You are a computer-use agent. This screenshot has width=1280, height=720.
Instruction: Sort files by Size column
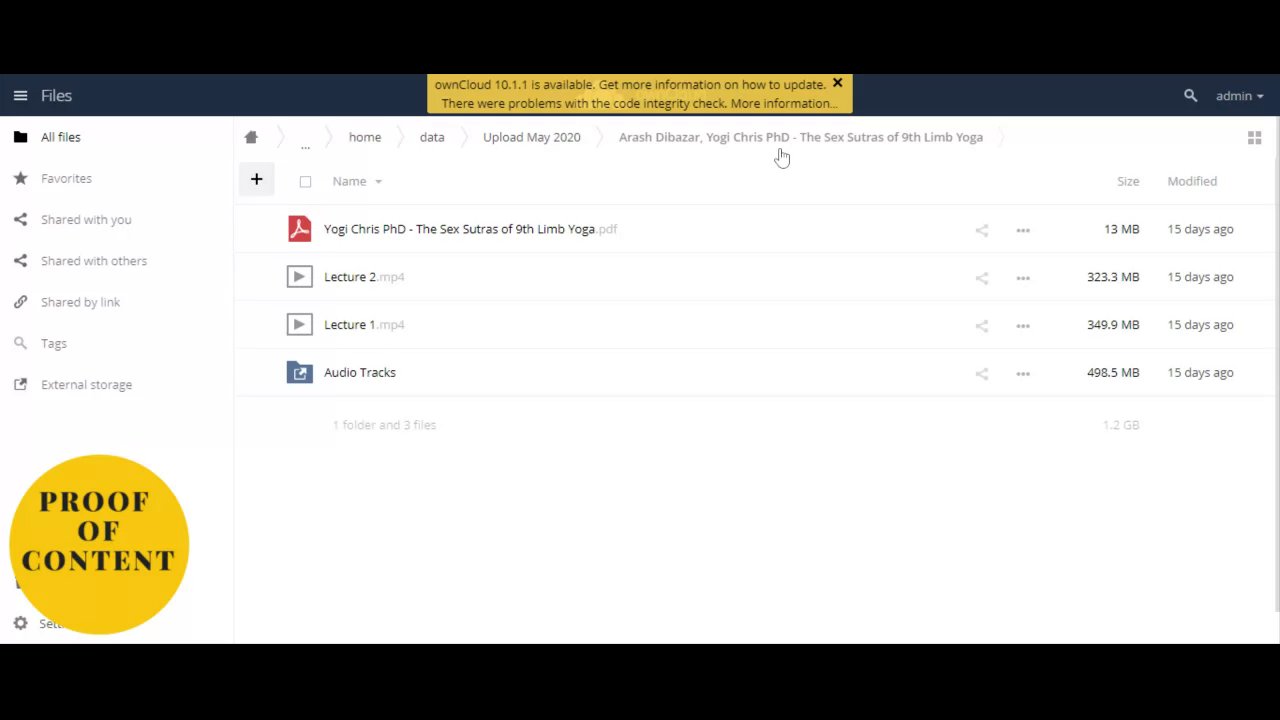(x=1128, y=181)
